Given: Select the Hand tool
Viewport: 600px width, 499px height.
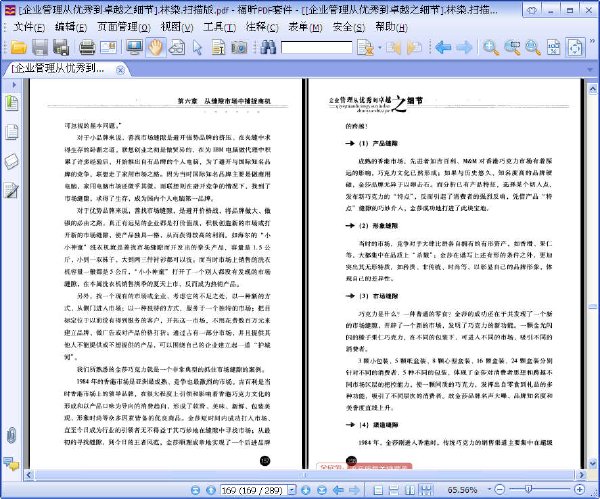Looking at the screenshot, I should tap(155, 48).
